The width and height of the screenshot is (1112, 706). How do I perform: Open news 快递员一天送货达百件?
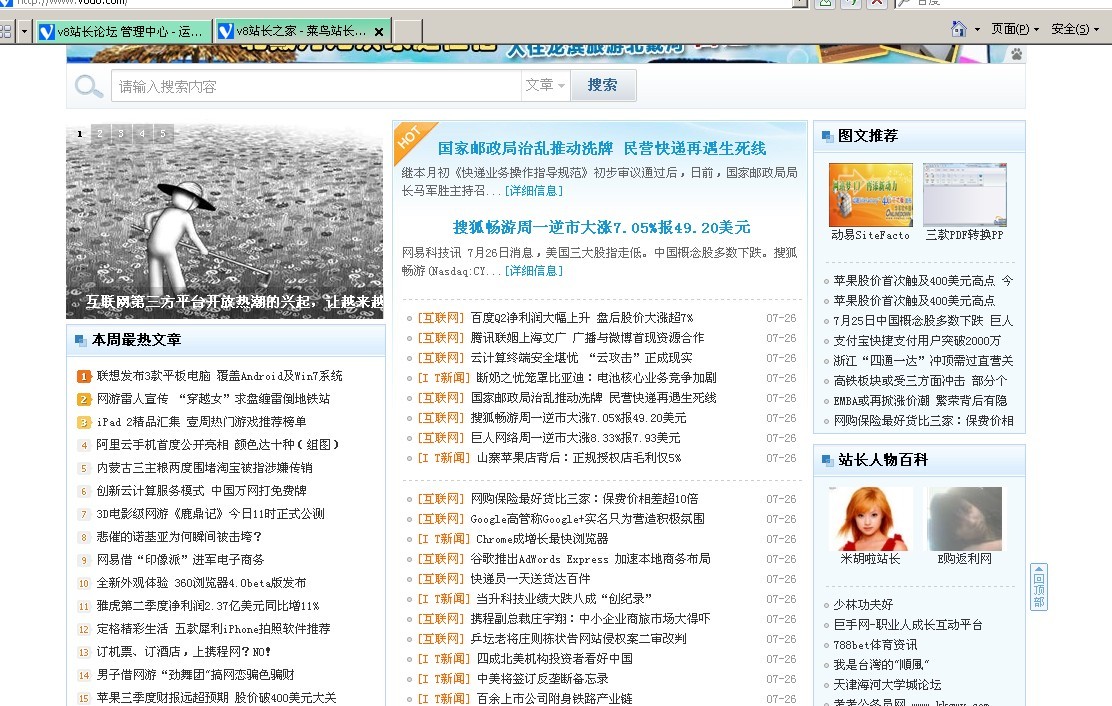[x=530, y=579]
